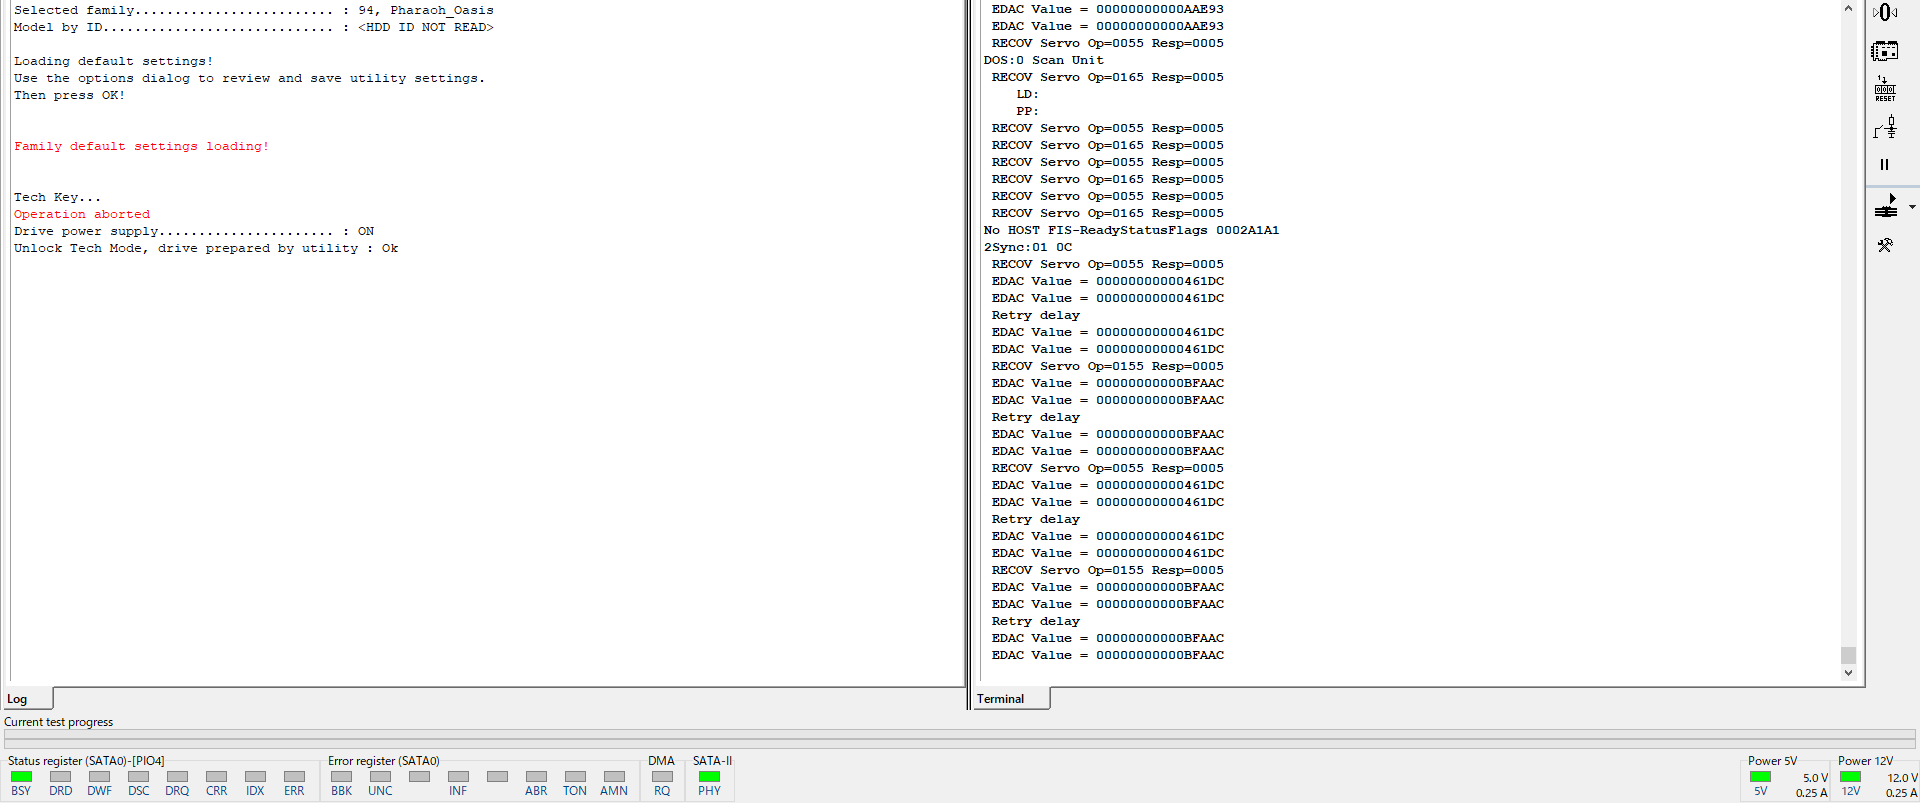The image size is (1920, 803).
Task: Click the PCB board icon in terminal toolbar
Action: [x=1885, y=51]
